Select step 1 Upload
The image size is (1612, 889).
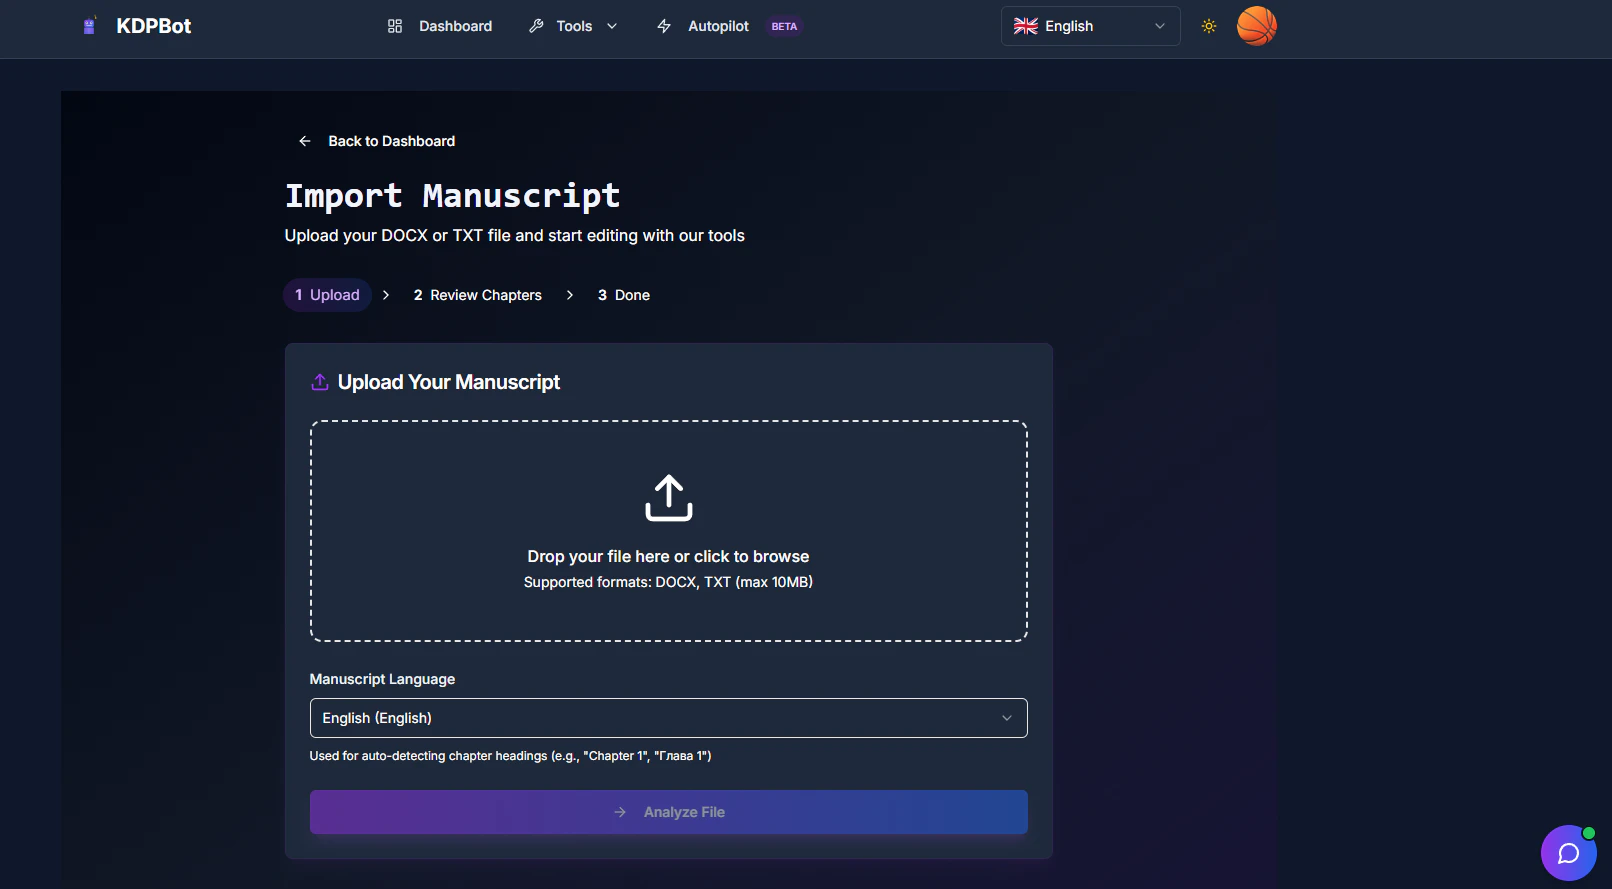tap(327, 295)
